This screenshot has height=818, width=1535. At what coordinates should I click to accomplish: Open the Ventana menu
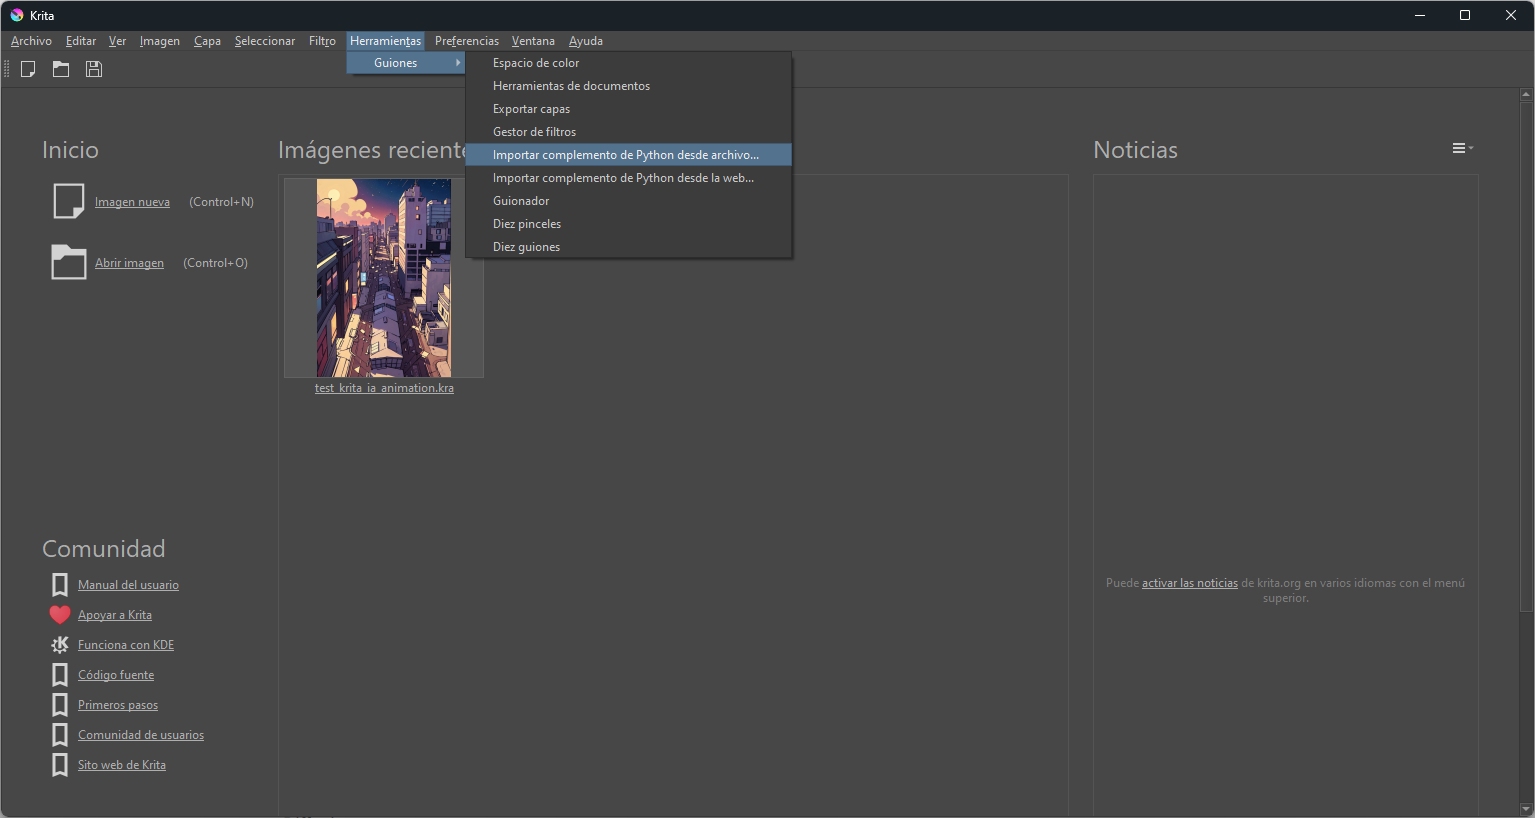533,41
